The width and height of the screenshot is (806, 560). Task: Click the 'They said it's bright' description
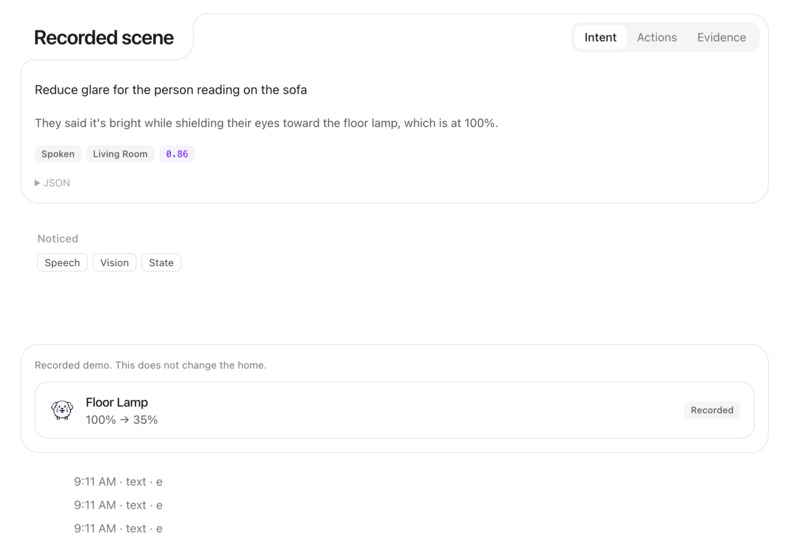pyautogui.click(x=266, y=123)
